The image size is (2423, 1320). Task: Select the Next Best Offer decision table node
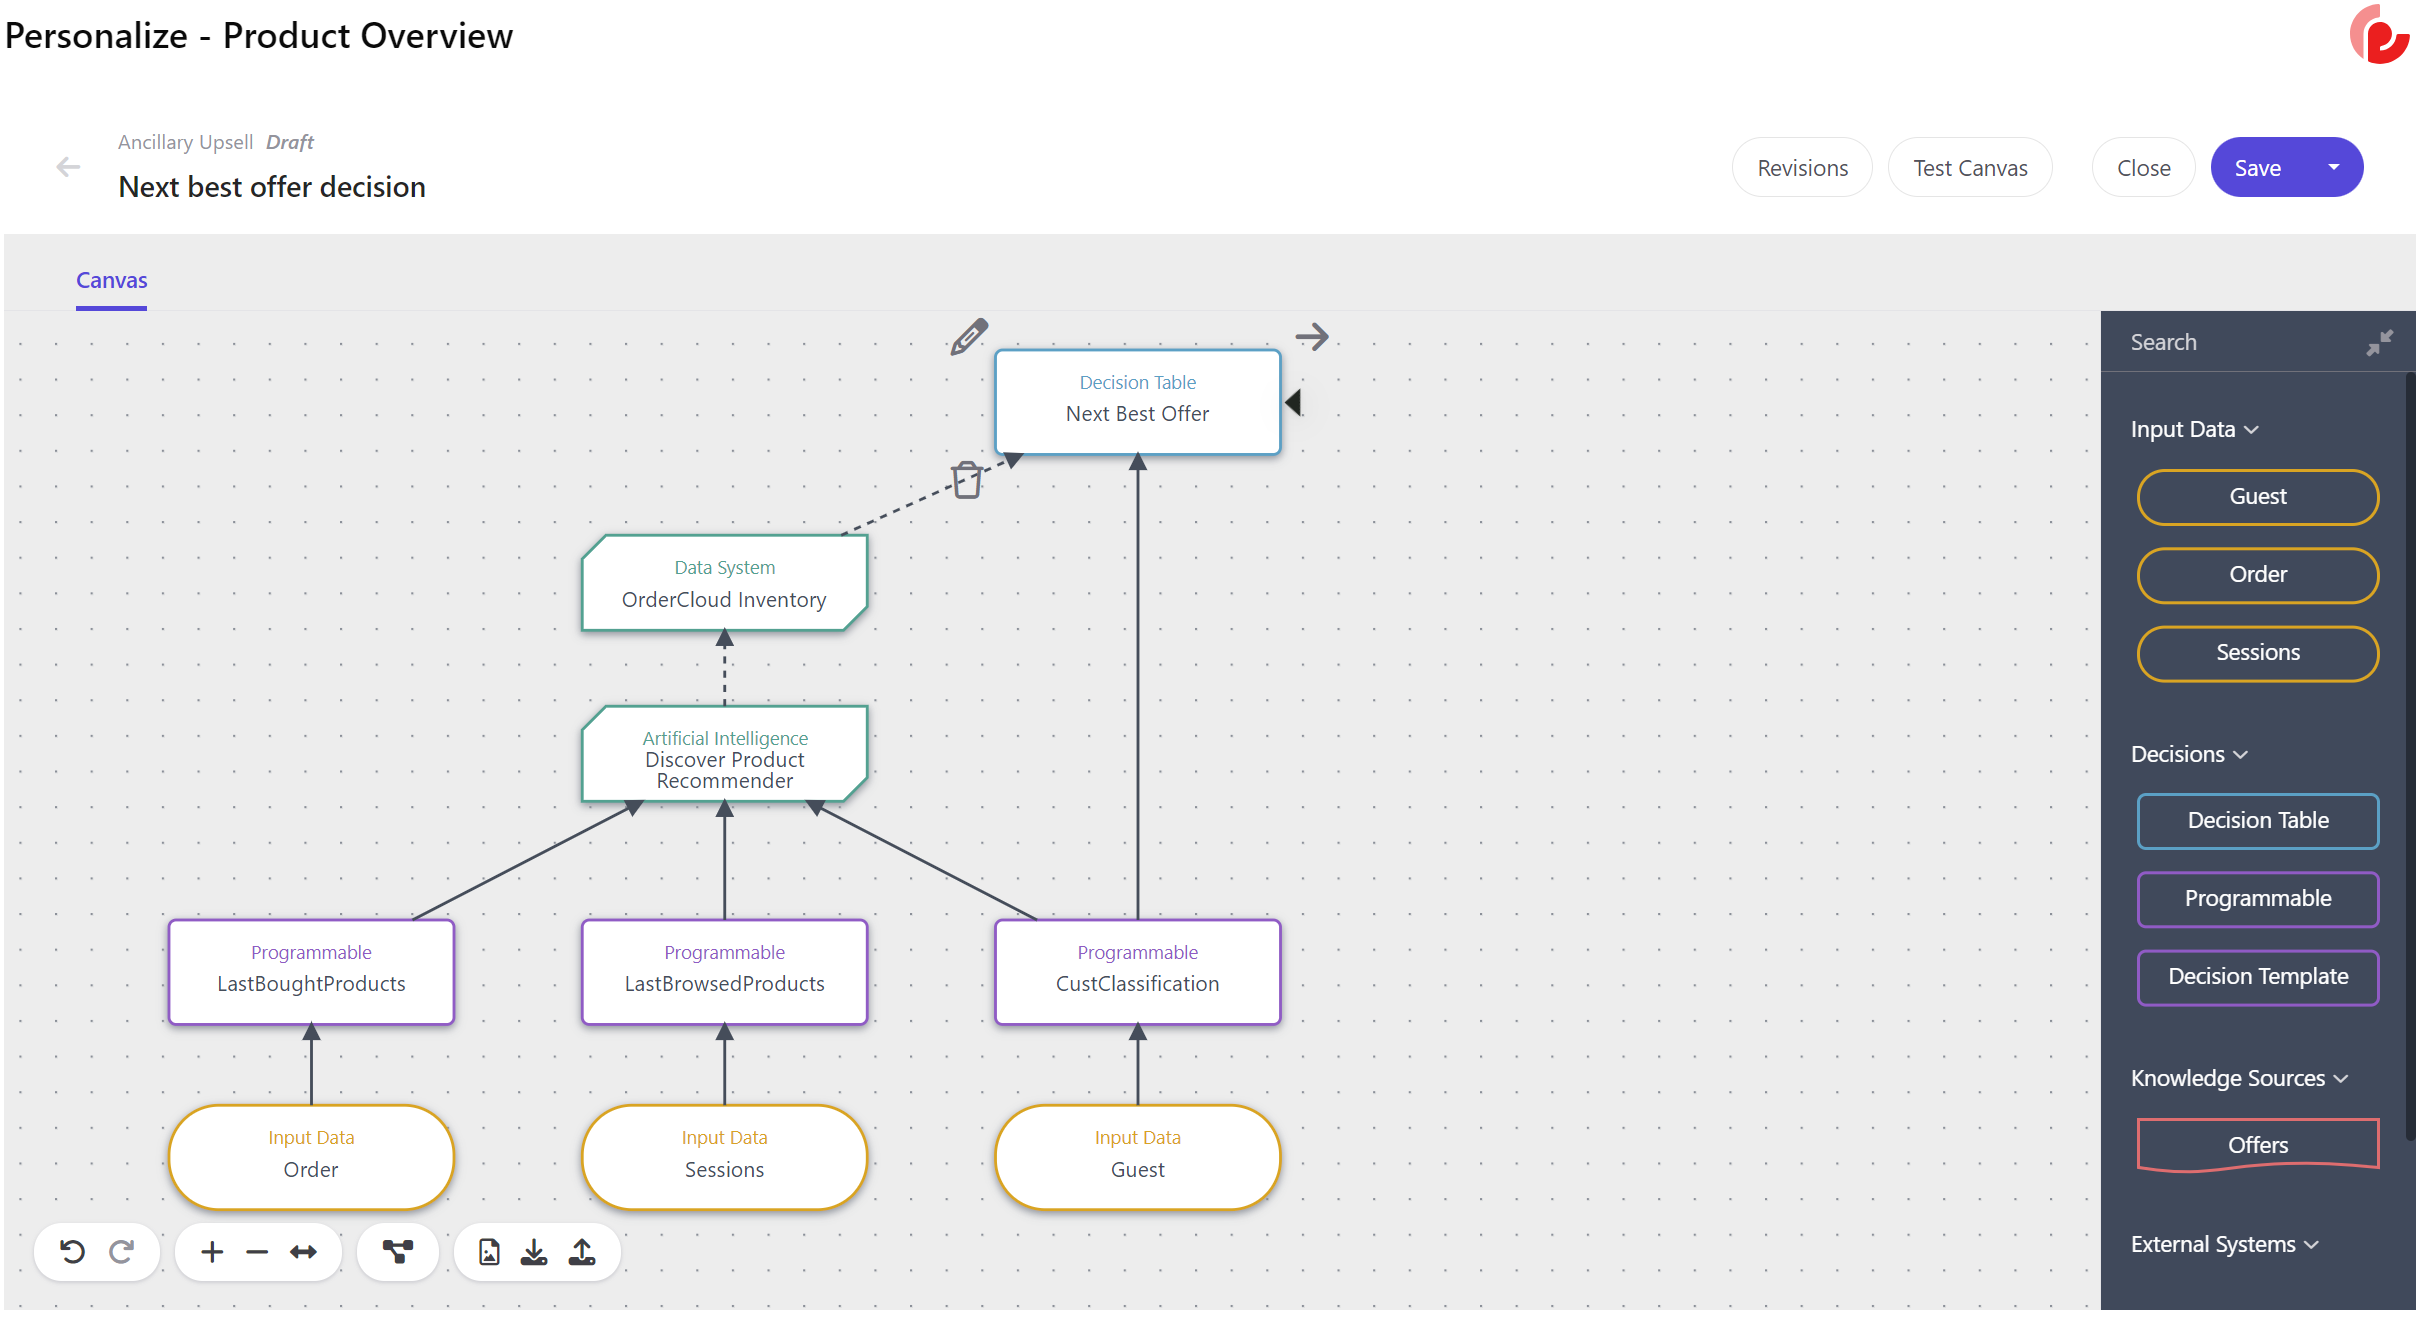coord(1137,401)
